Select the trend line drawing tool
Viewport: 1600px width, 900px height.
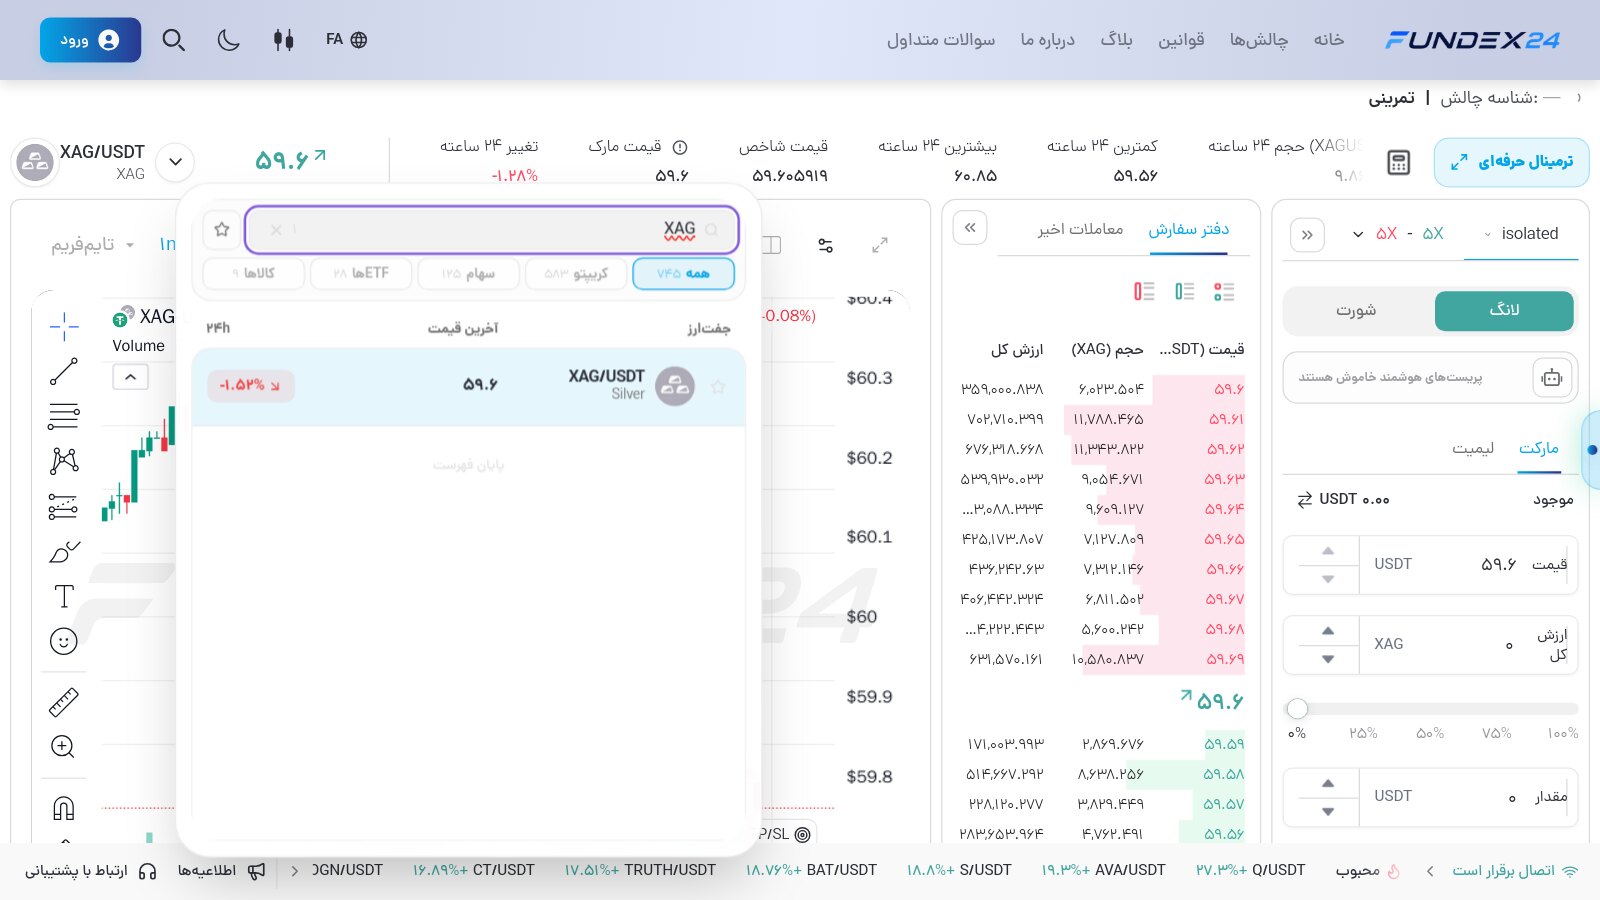click(64, 371)
